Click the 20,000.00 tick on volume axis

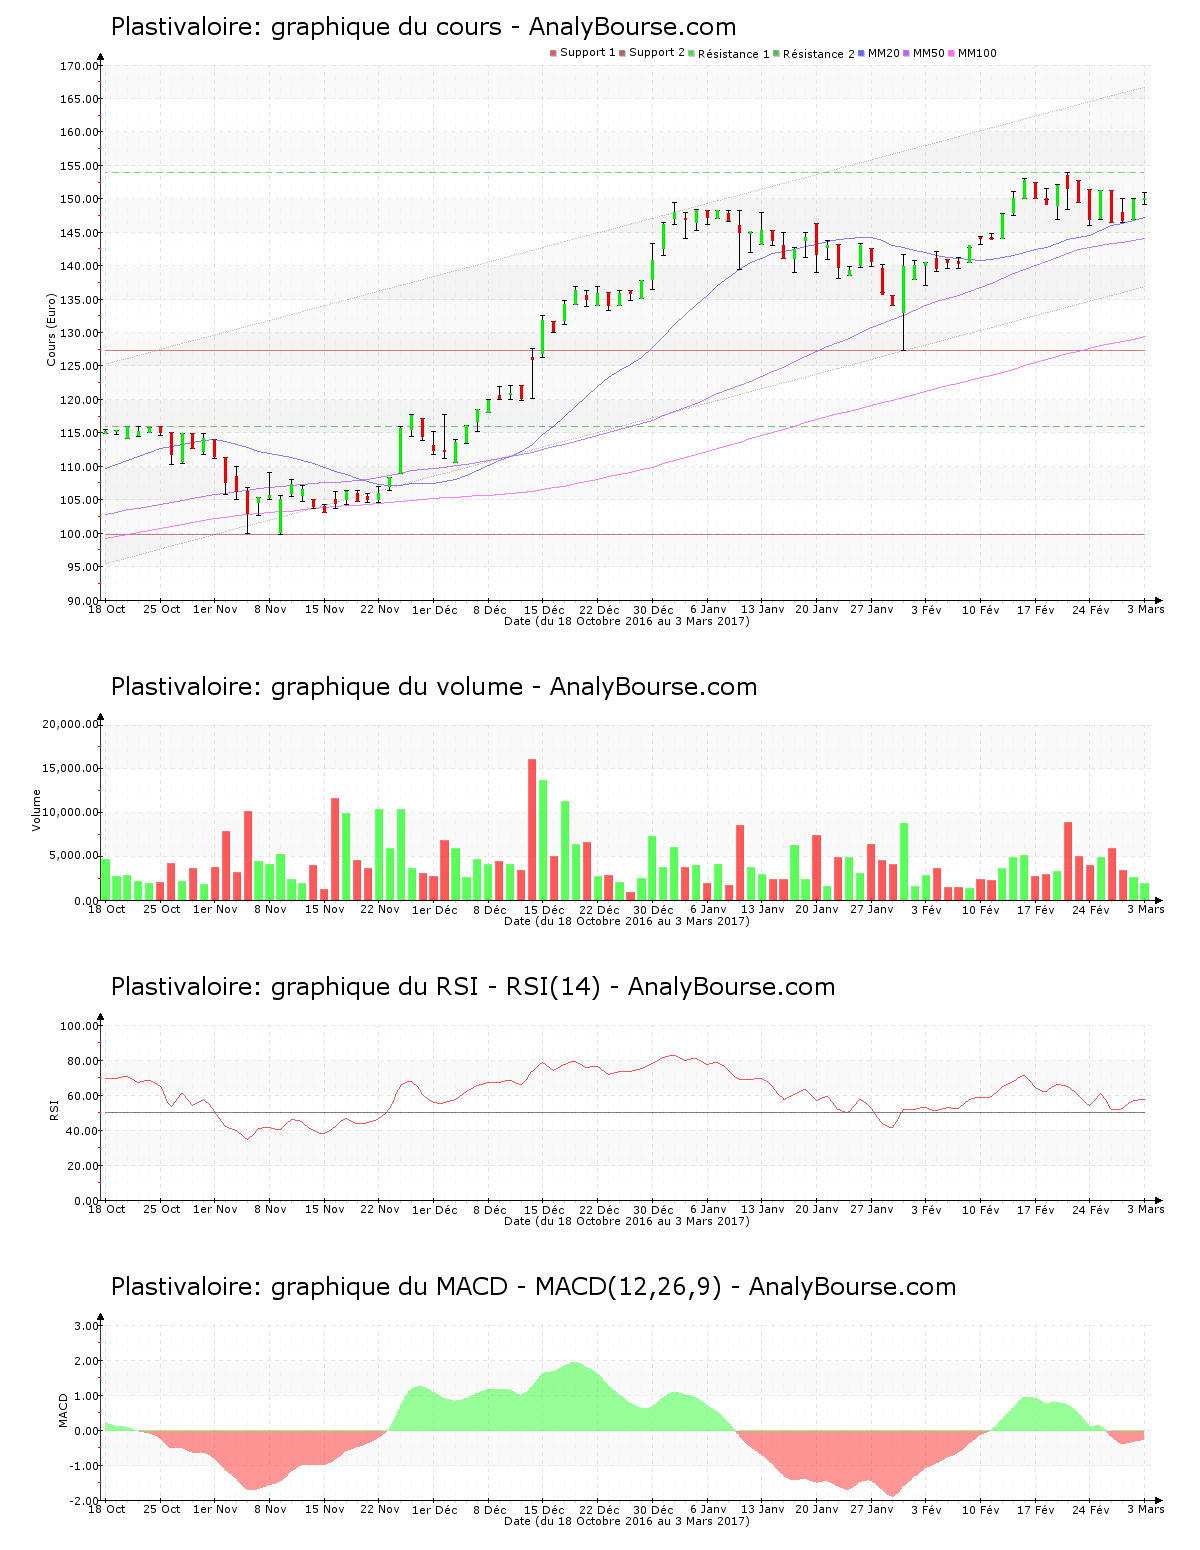click(x=70, y=724)
